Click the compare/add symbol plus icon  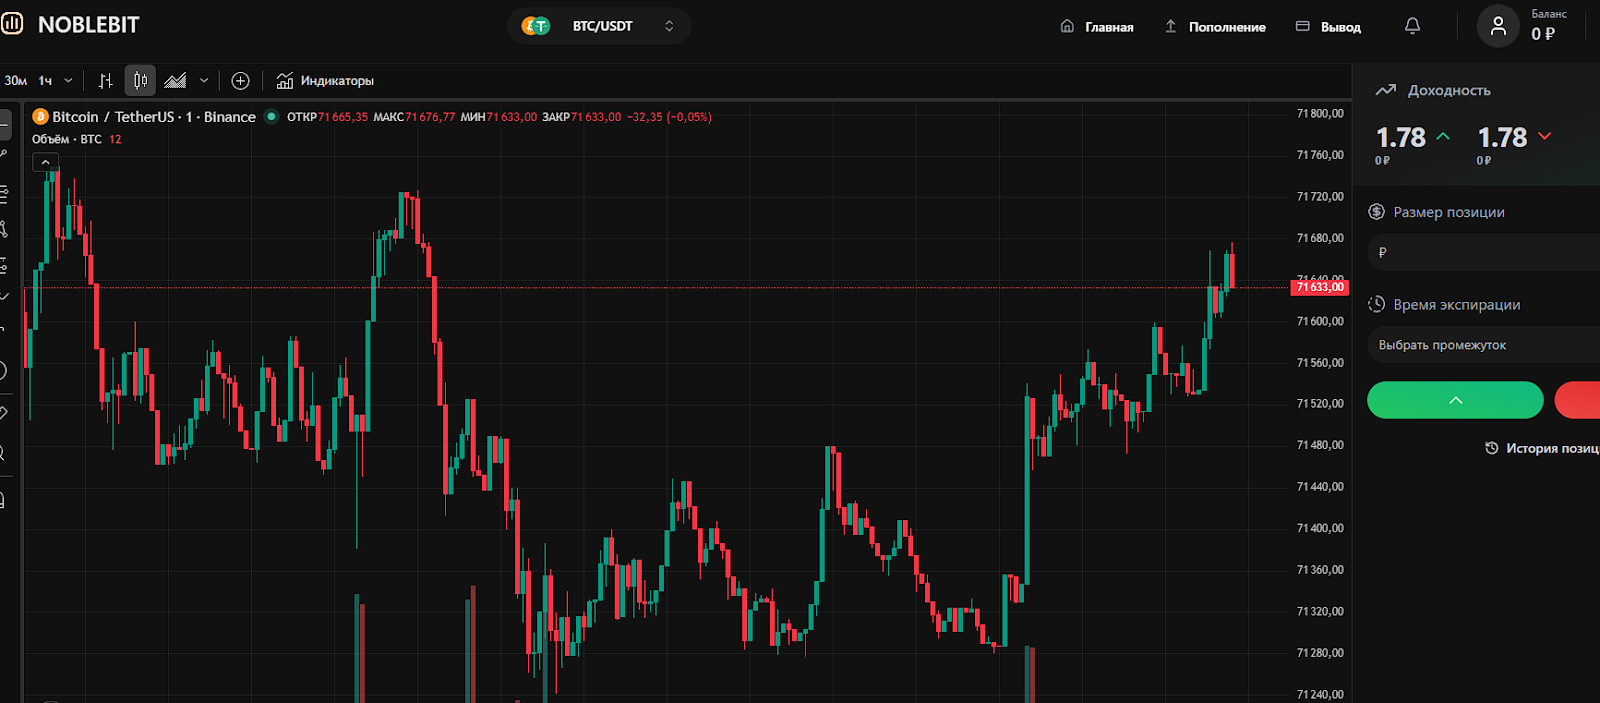[x=240, y=81]
